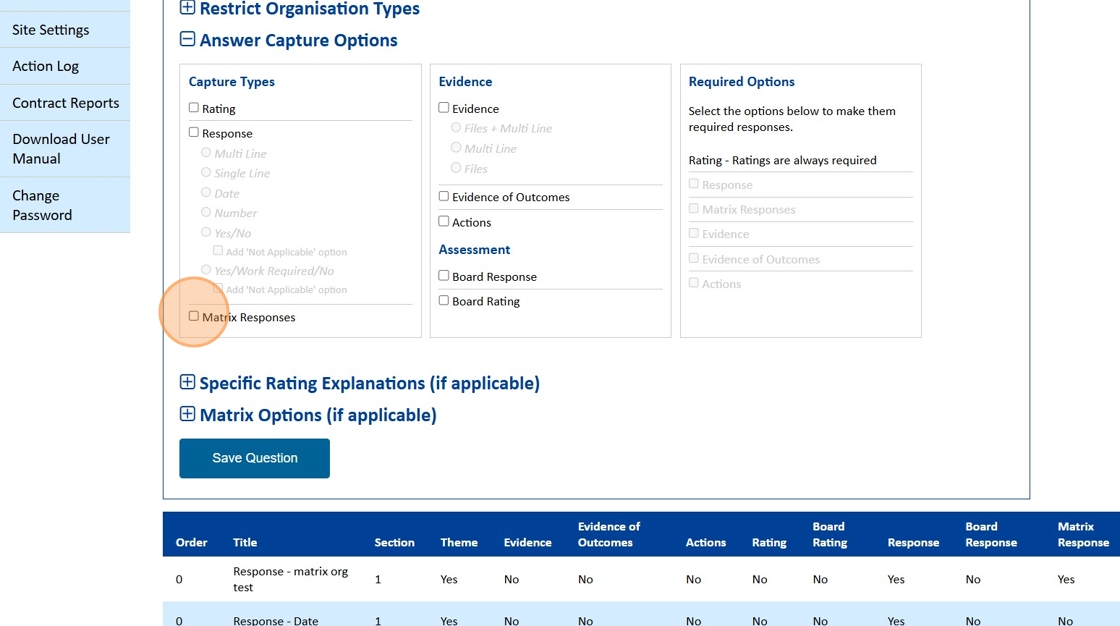The image size is (1120, 626).
Task: Check the Actions checkbox
Action: pos(444,221)
